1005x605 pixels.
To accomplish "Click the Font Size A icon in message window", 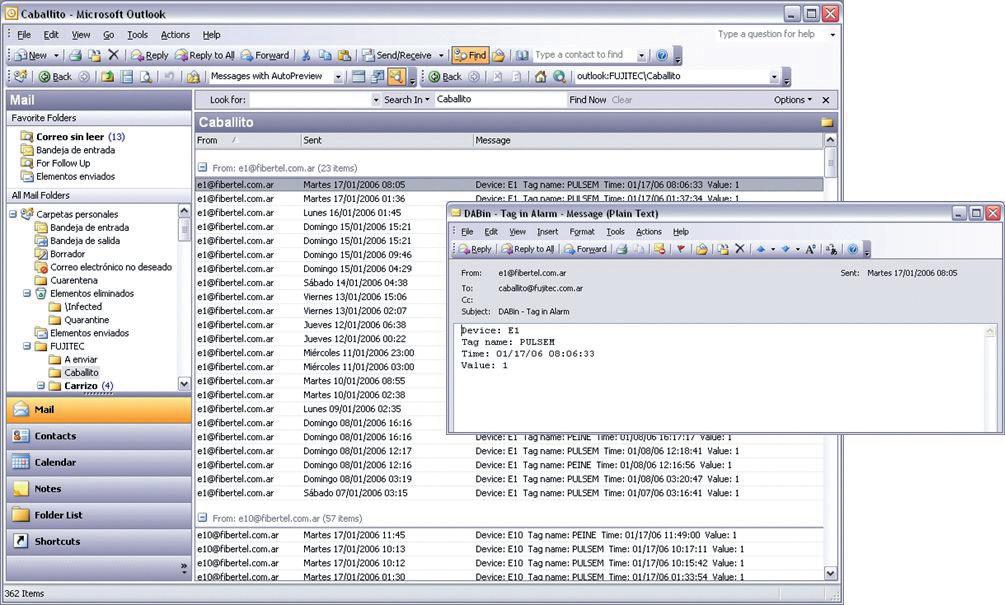I will pos(811,249).
